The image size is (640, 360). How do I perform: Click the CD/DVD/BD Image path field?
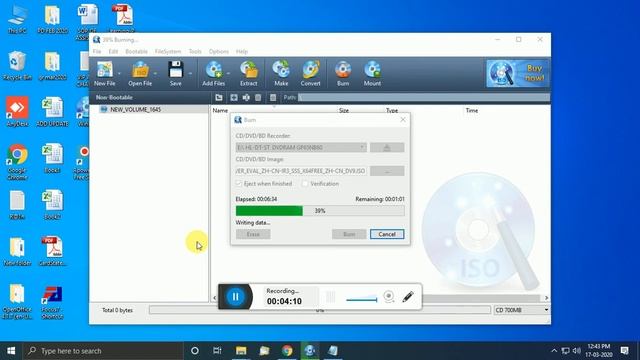coord(301,171)
